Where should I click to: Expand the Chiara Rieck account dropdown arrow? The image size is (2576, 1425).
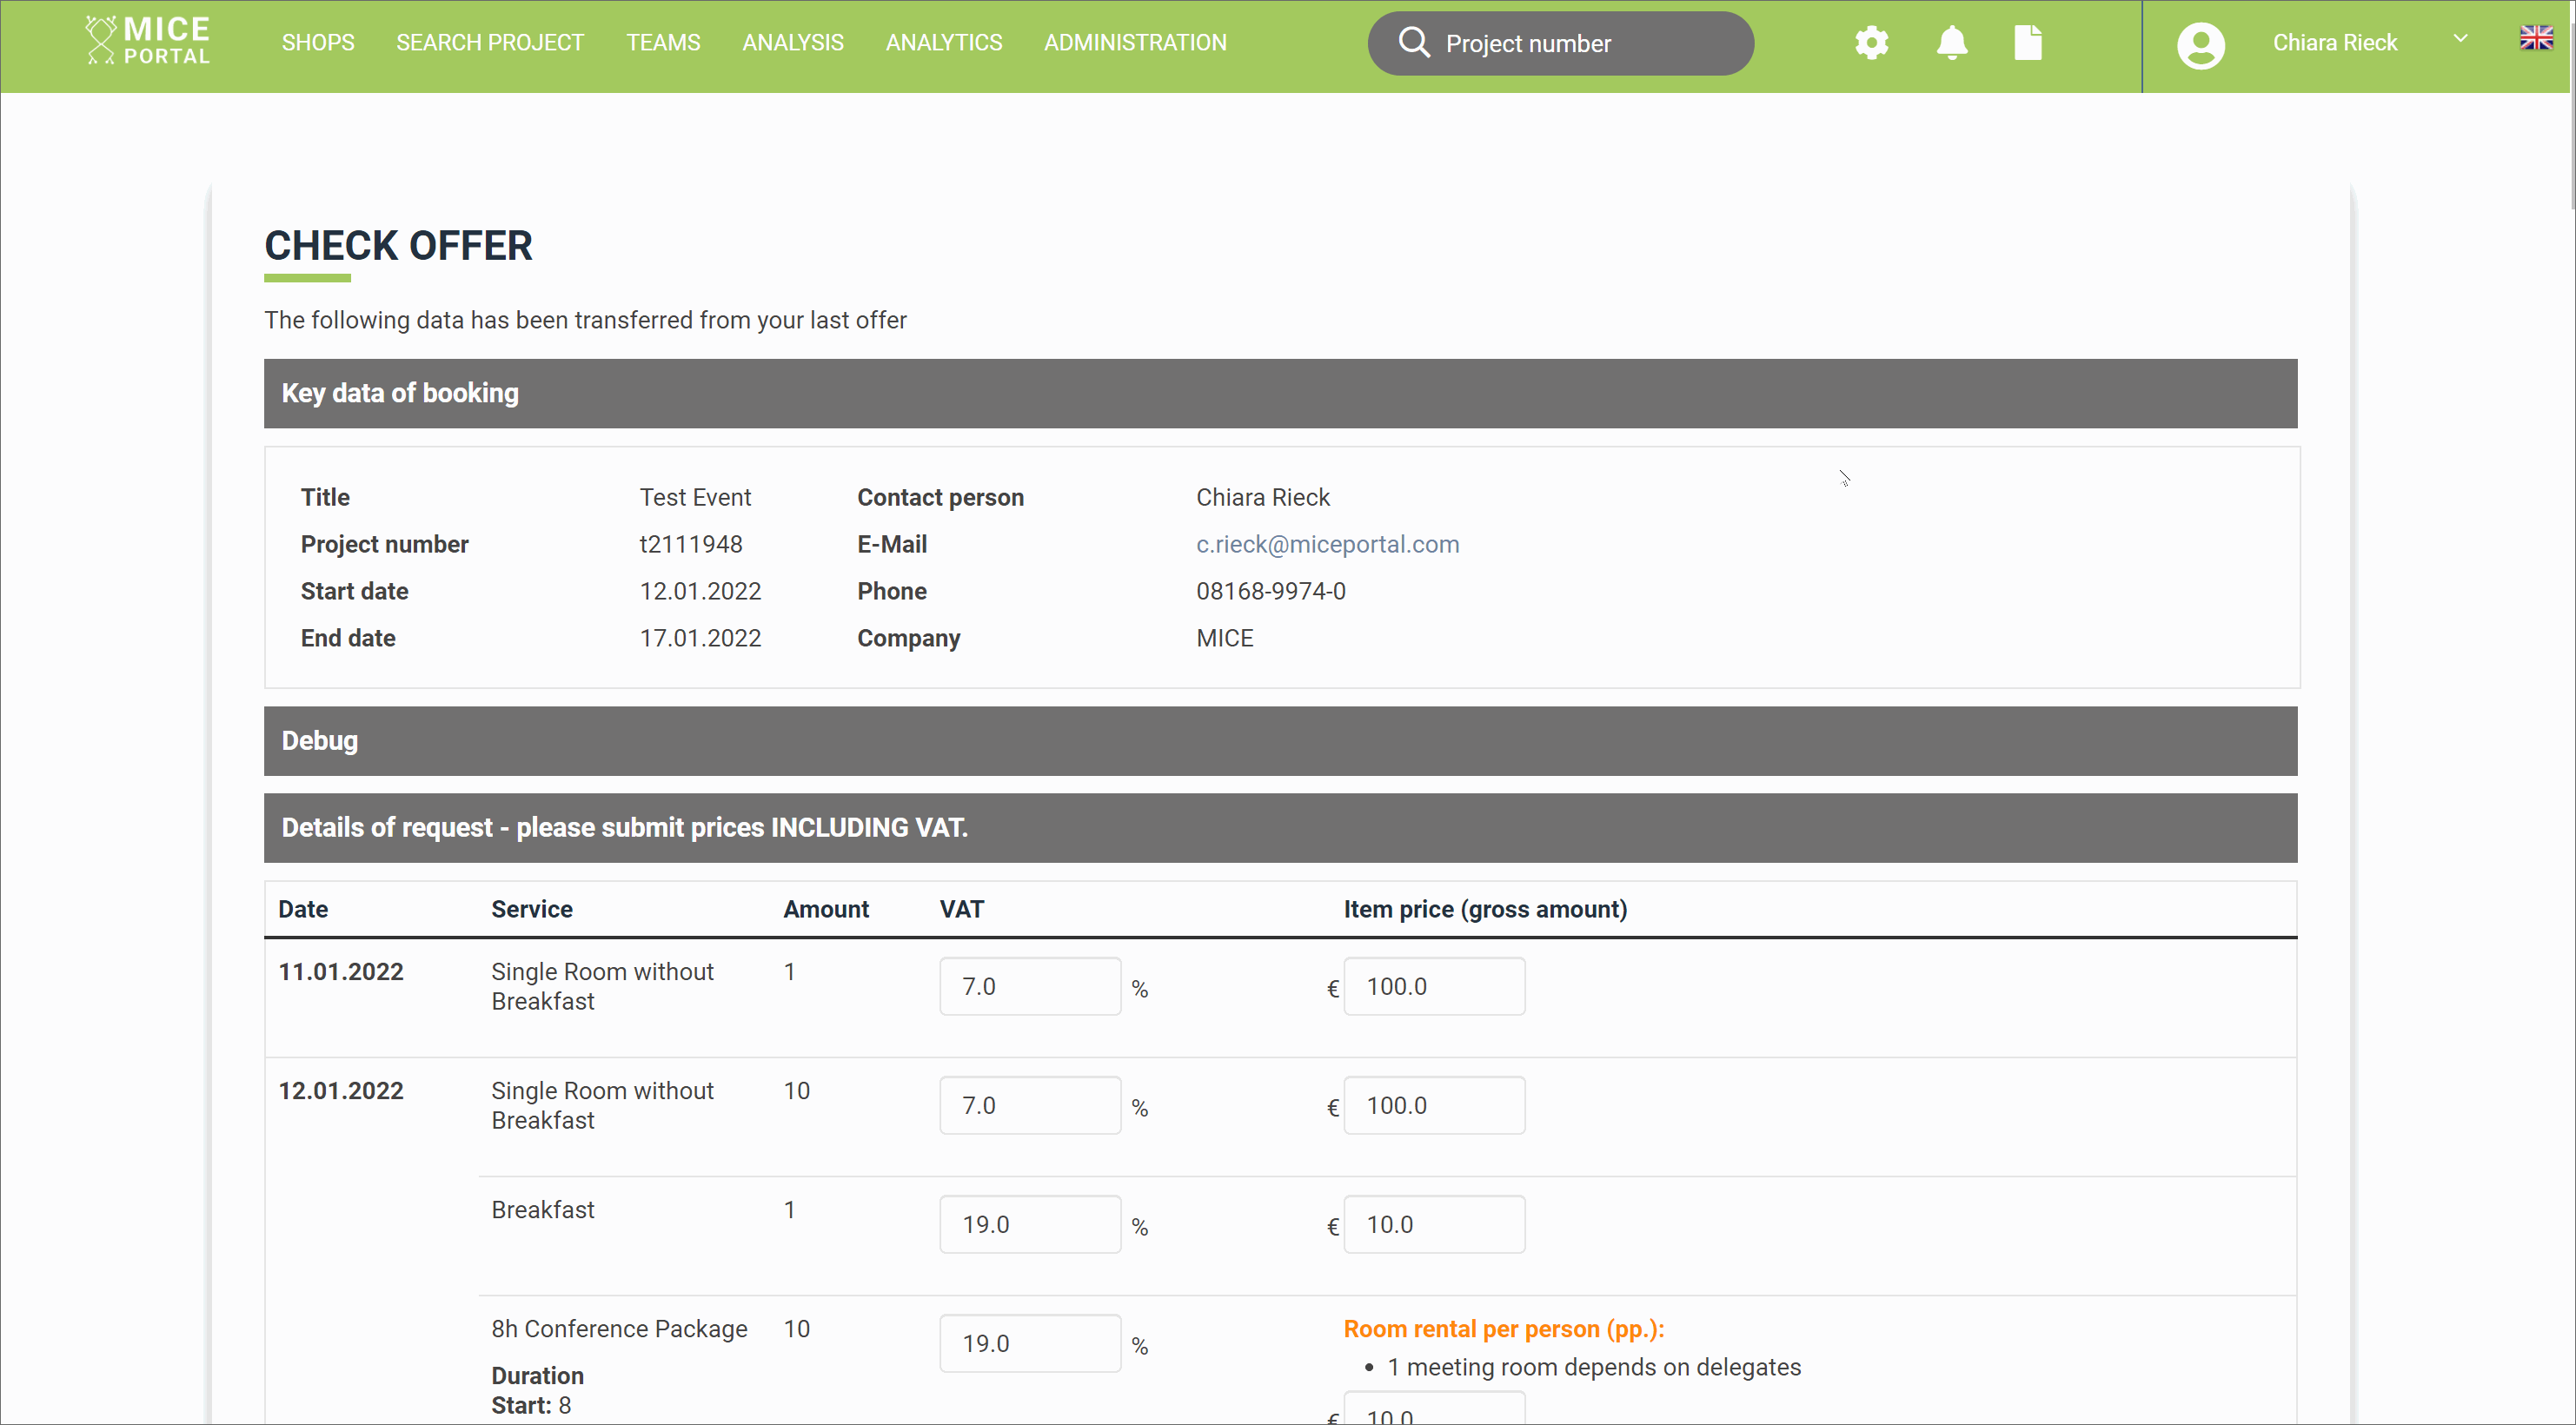pos(2460,39)
